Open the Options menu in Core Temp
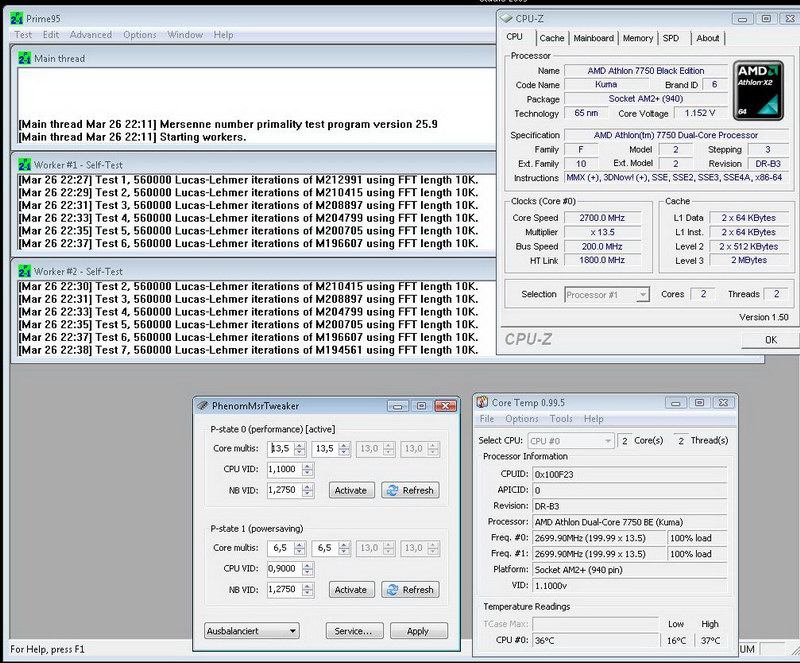Screen dimensions: 800x663 pos(521,419)
